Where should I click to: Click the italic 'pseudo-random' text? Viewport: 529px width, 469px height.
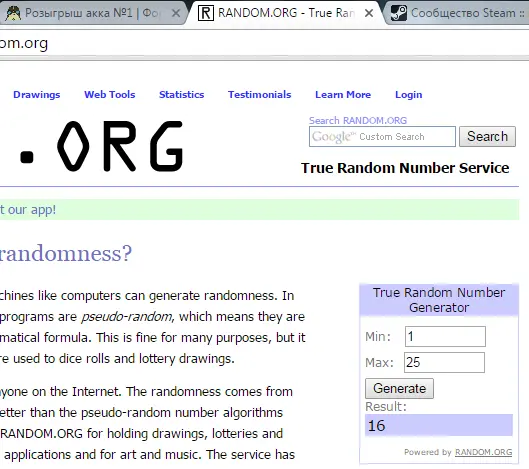click(x=127, y=316)
